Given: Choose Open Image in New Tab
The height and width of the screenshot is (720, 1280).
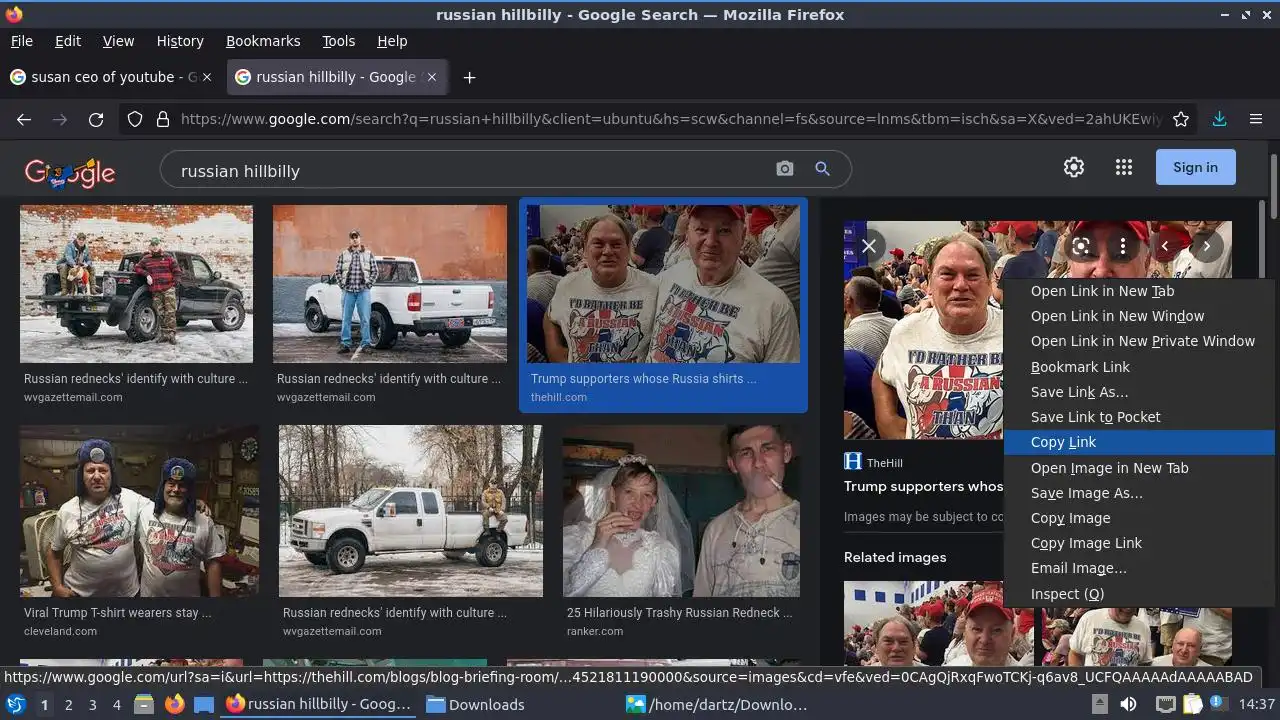Looking at the screenshot, I should pyautogui.click(x=1139, y=468).
